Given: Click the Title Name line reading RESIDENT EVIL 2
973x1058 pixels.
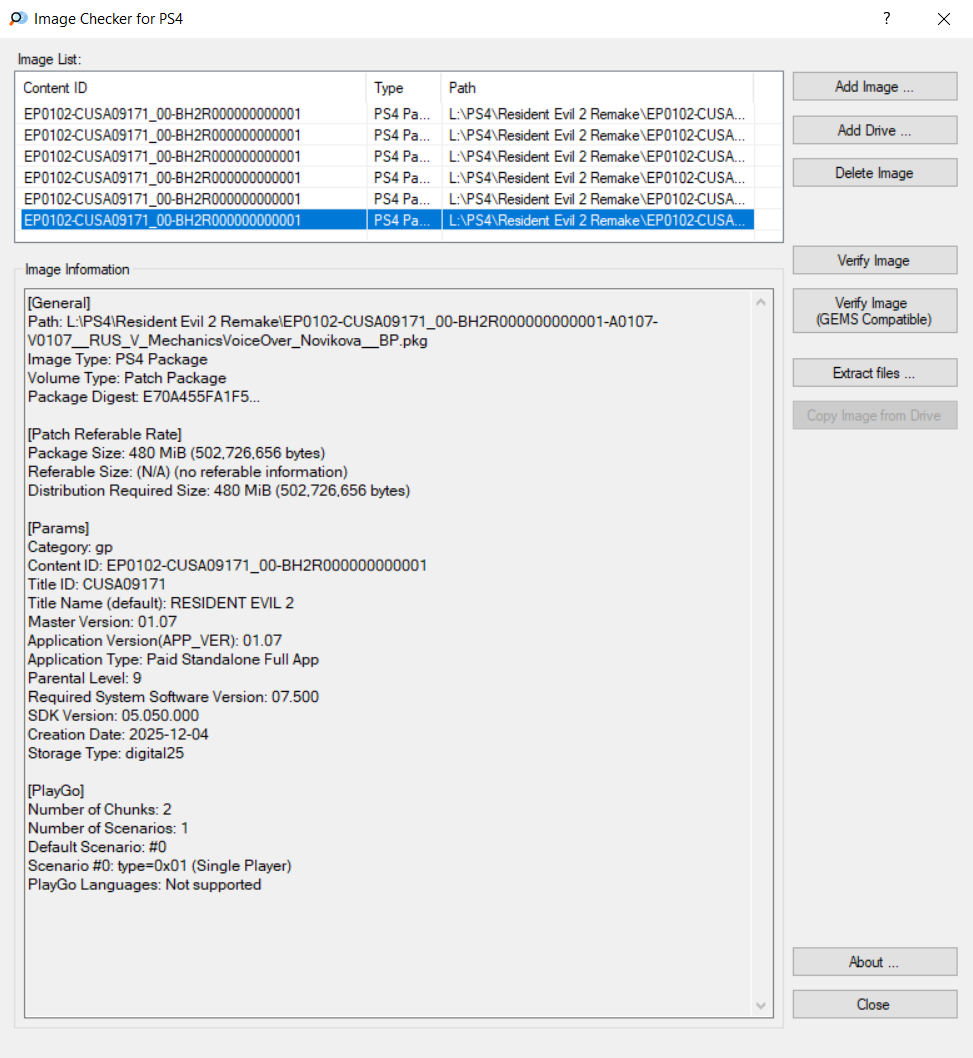Looking at the screenshot, I should click(160, 603).
